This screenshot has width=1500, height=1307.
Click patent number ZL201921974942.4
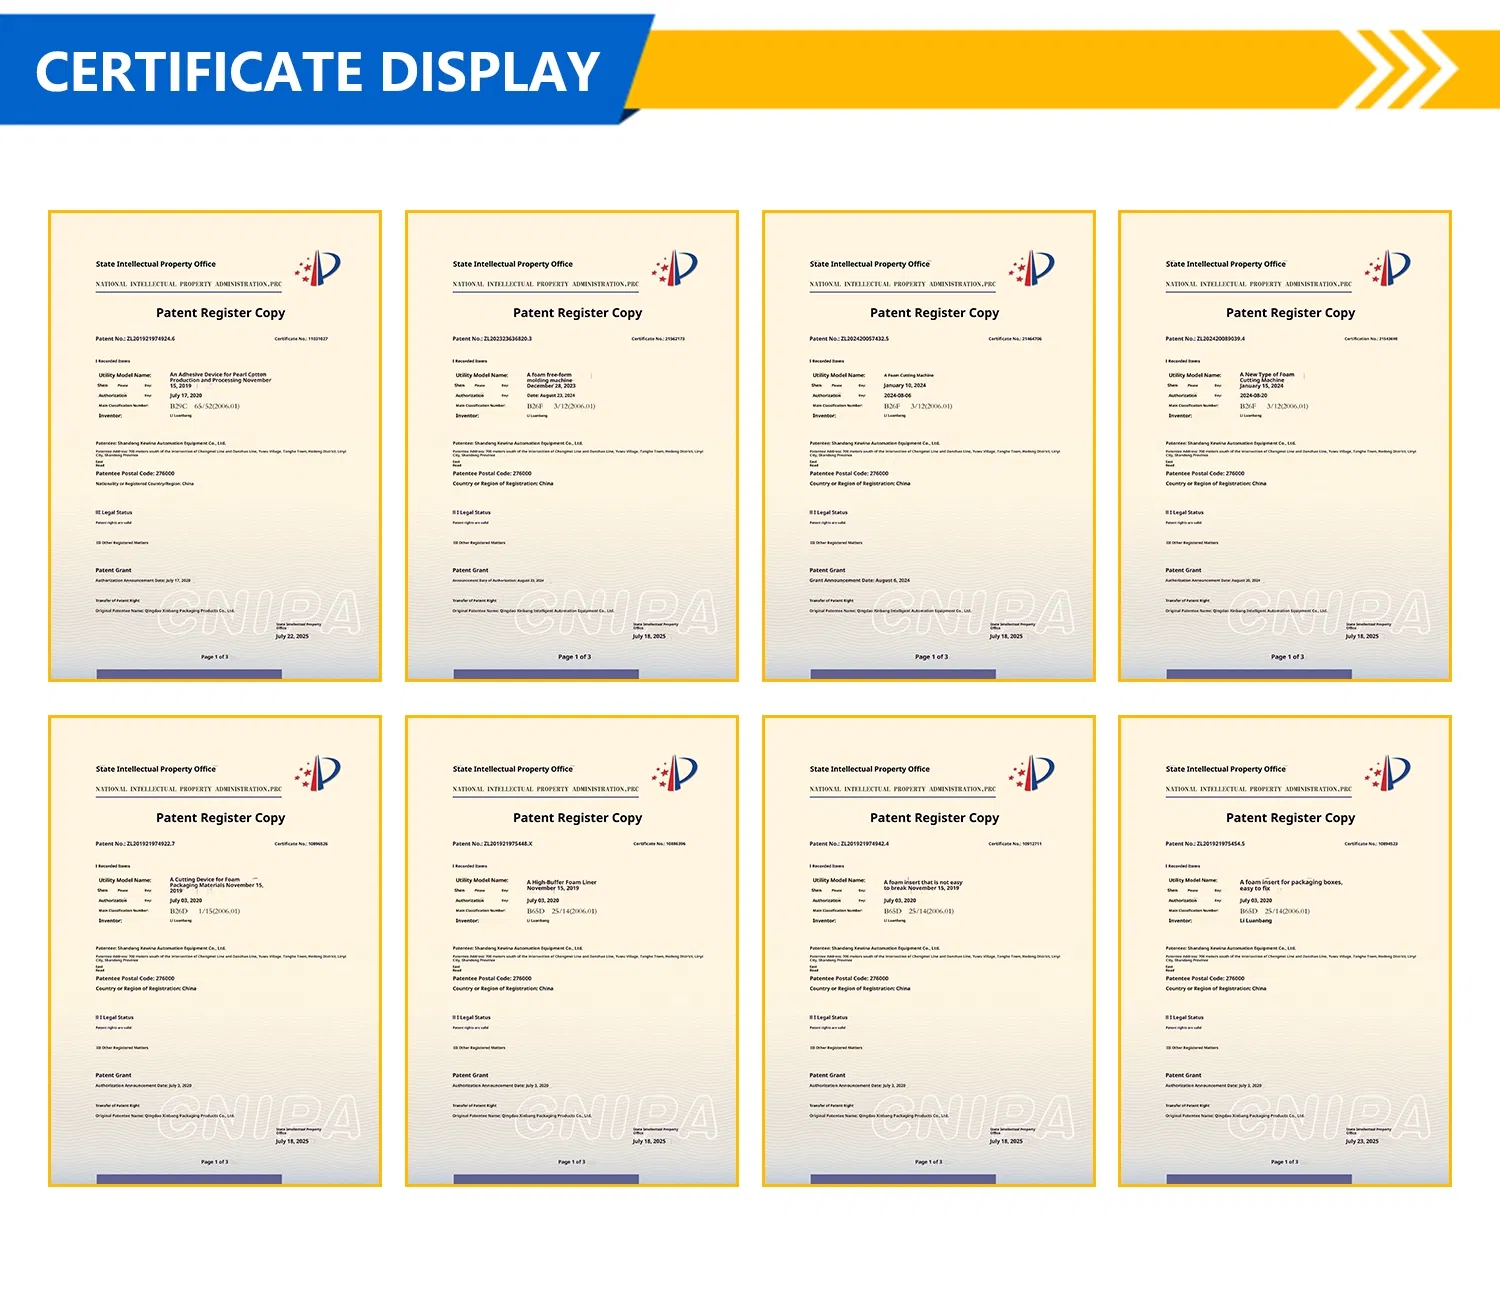pos(849,844)
